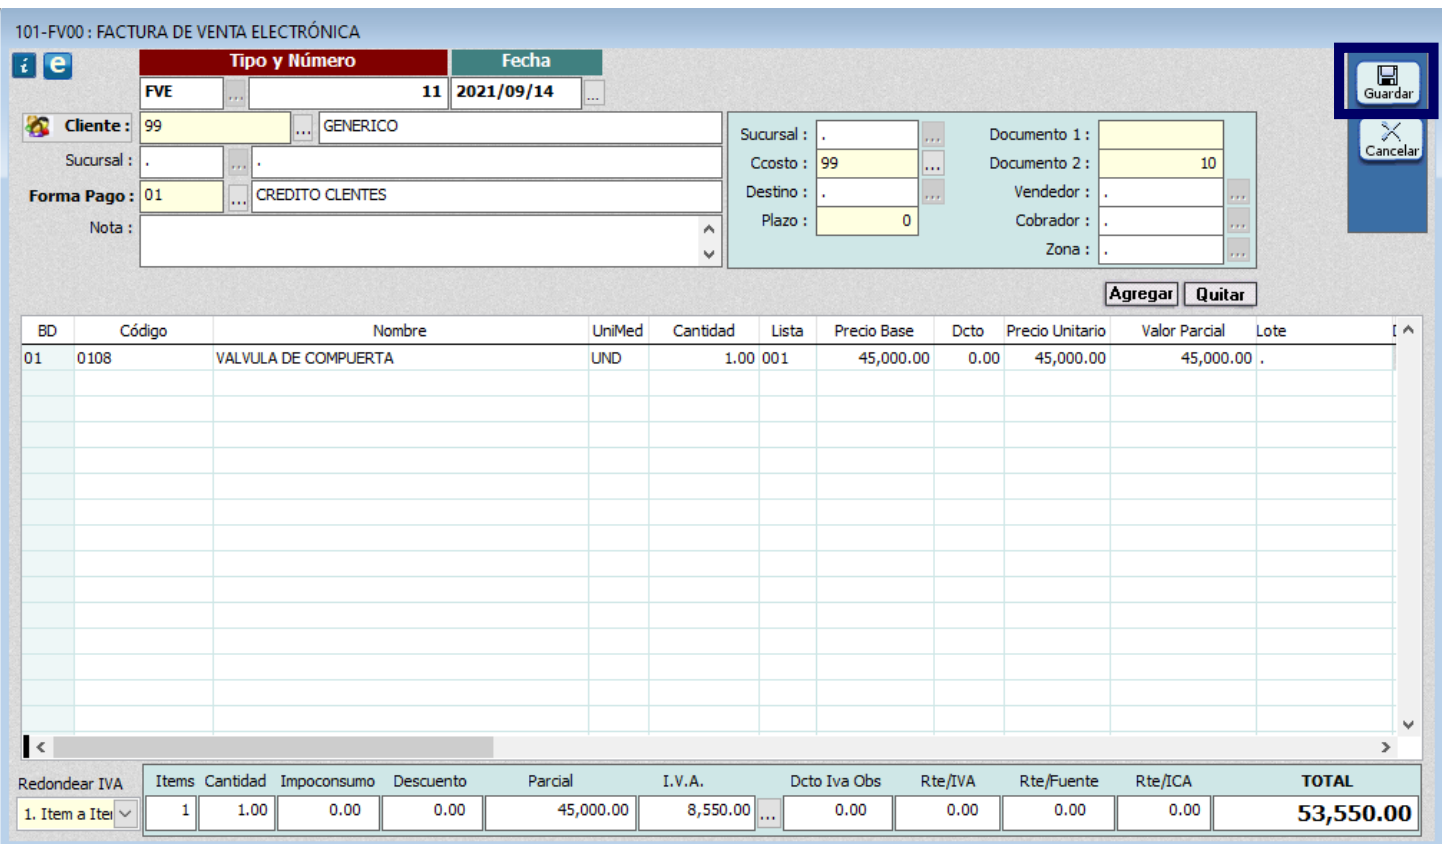Open lookup button next to FVE type
This screenshot has width=1448, height=844.
coord(235,93)
